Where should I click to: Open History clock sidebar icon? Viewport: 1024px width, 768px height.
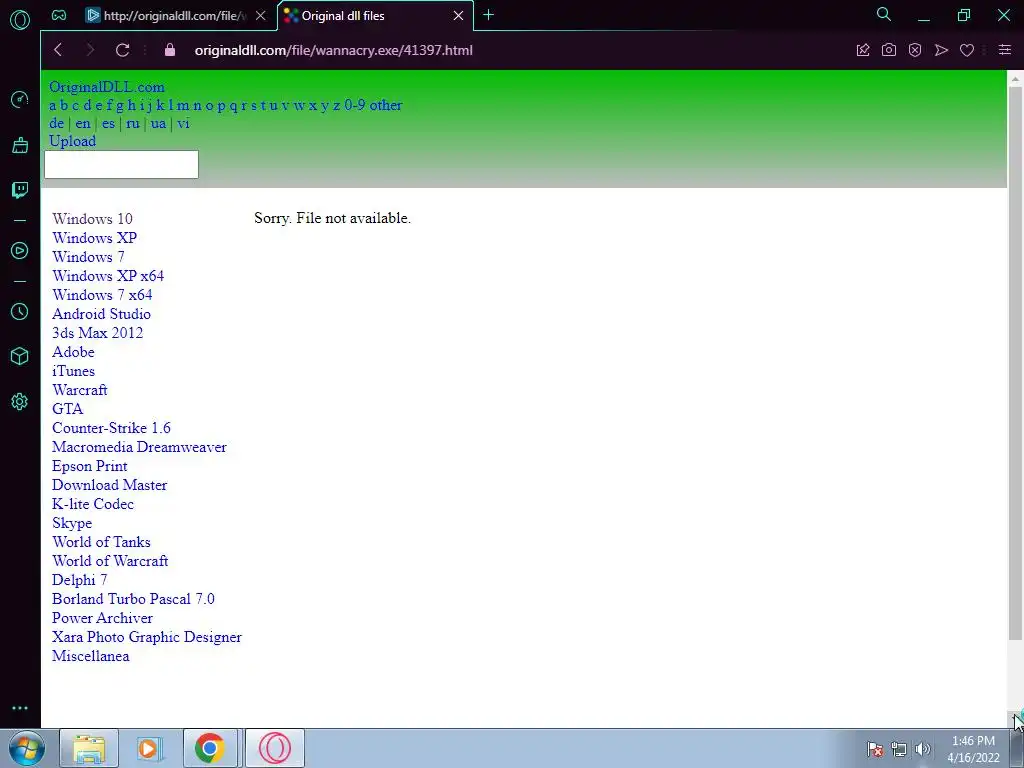click(x=20, y=312)
